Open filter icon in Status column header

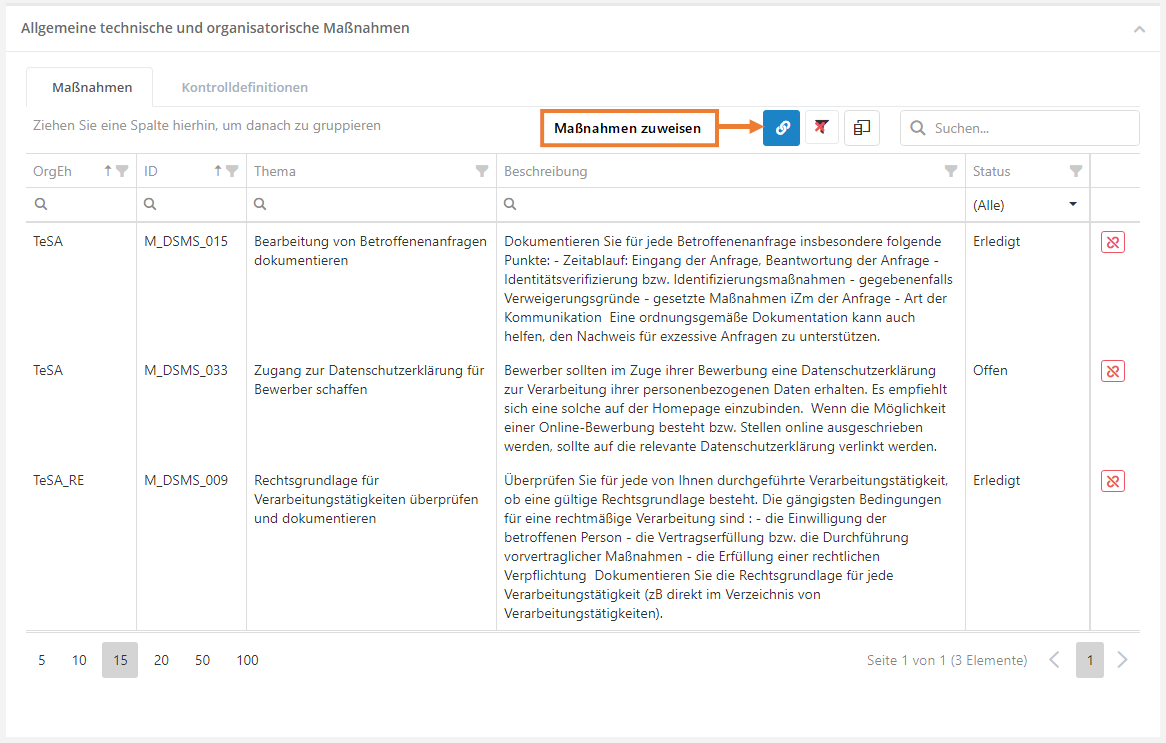(x=1076, y=171)
